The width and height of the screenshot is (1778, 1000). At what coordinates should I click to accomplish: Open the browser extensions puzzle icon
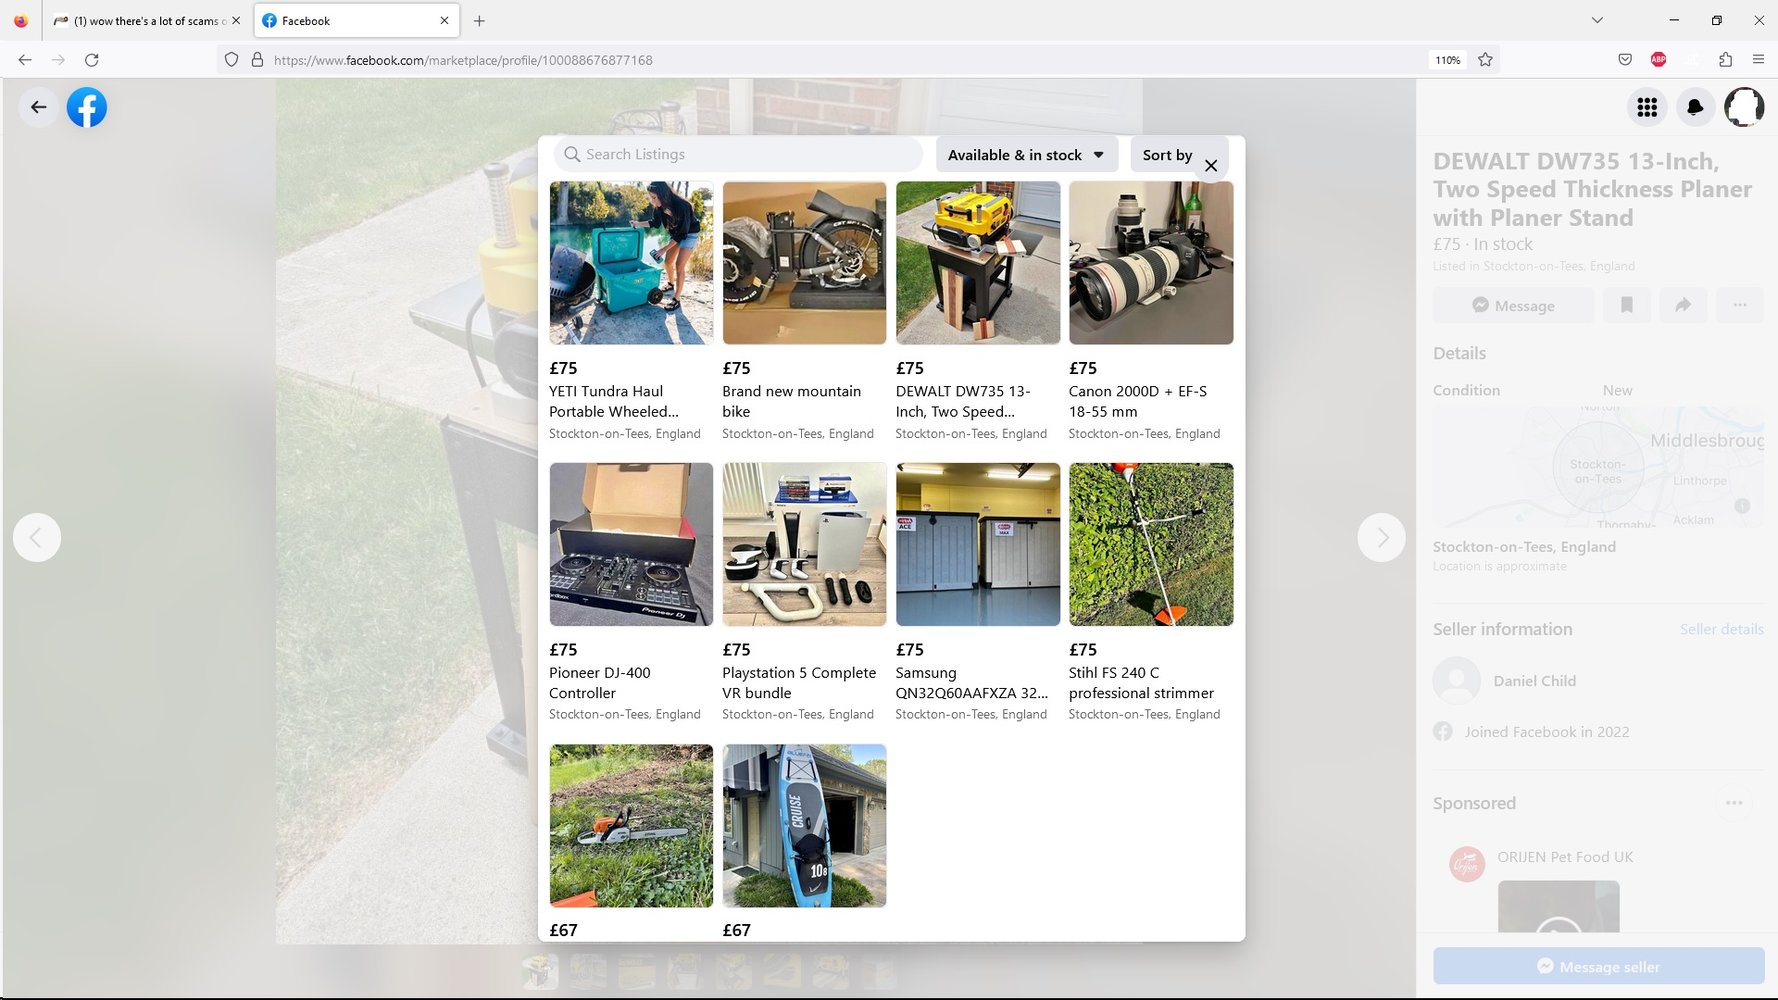pos(1725,60)
